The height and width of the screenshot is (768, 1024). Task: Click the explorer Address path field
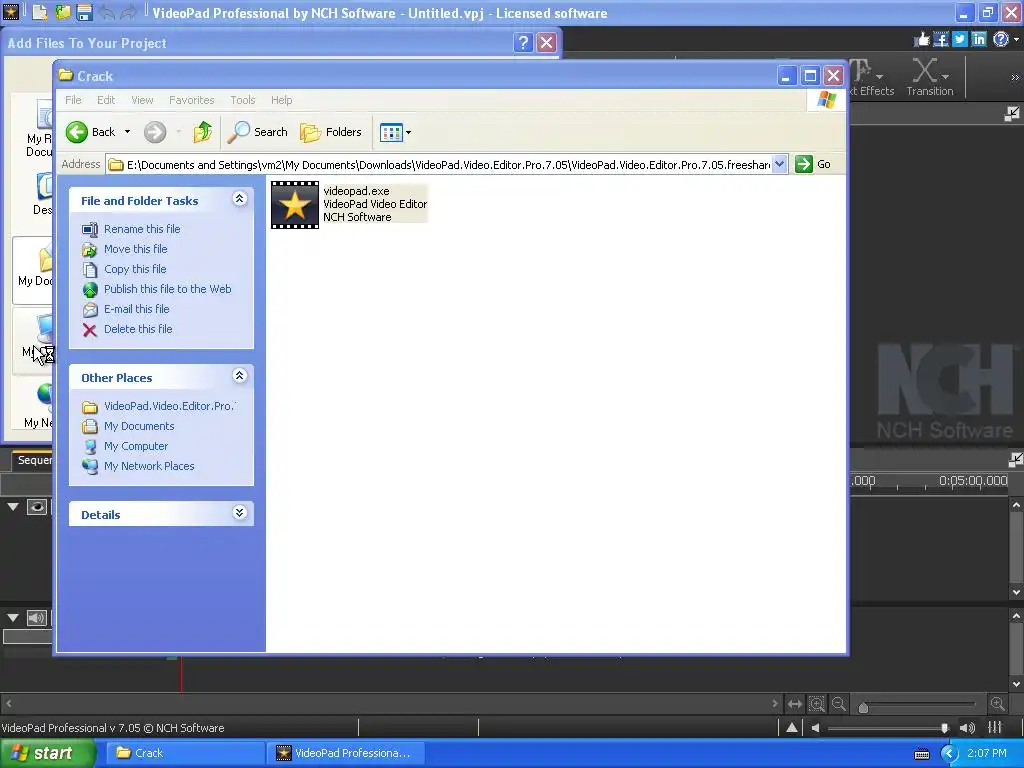click(x=448, y=165)
